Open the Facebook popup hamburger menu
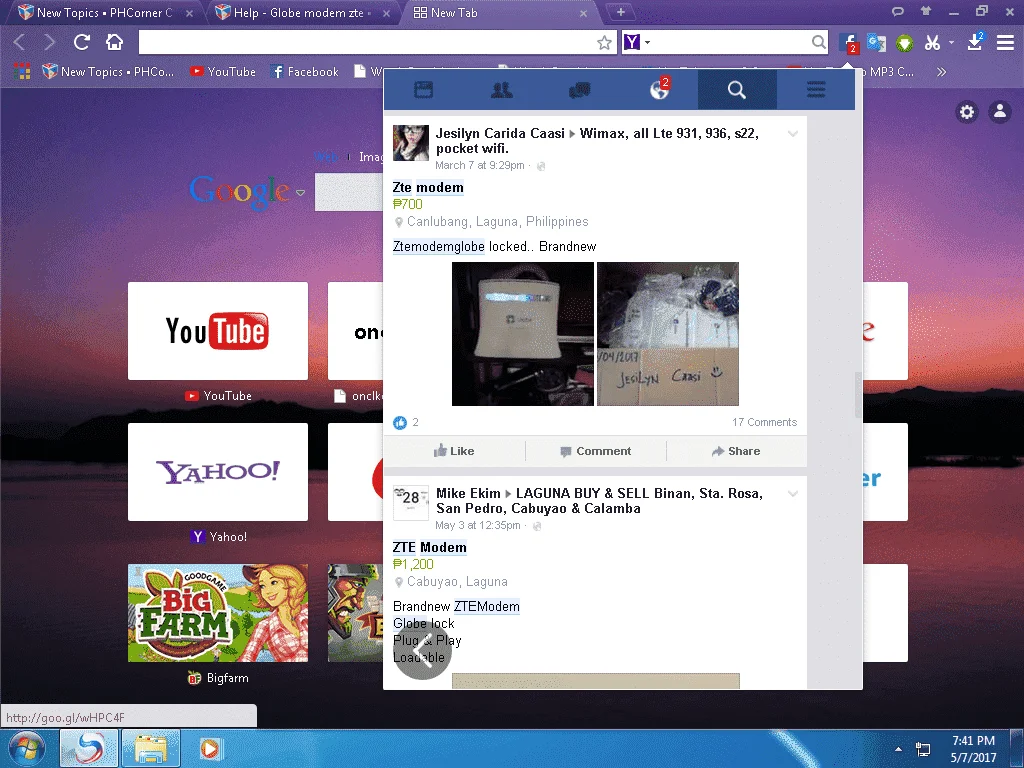The width and height of the screenshot is (1024, 768). click(x=816, y=89)
